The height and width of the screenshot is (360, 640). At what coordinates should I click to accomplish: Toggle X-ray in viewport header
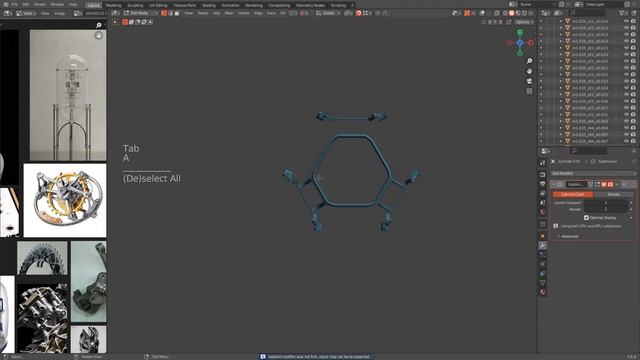pyautogui.click(x=497, y=13)
